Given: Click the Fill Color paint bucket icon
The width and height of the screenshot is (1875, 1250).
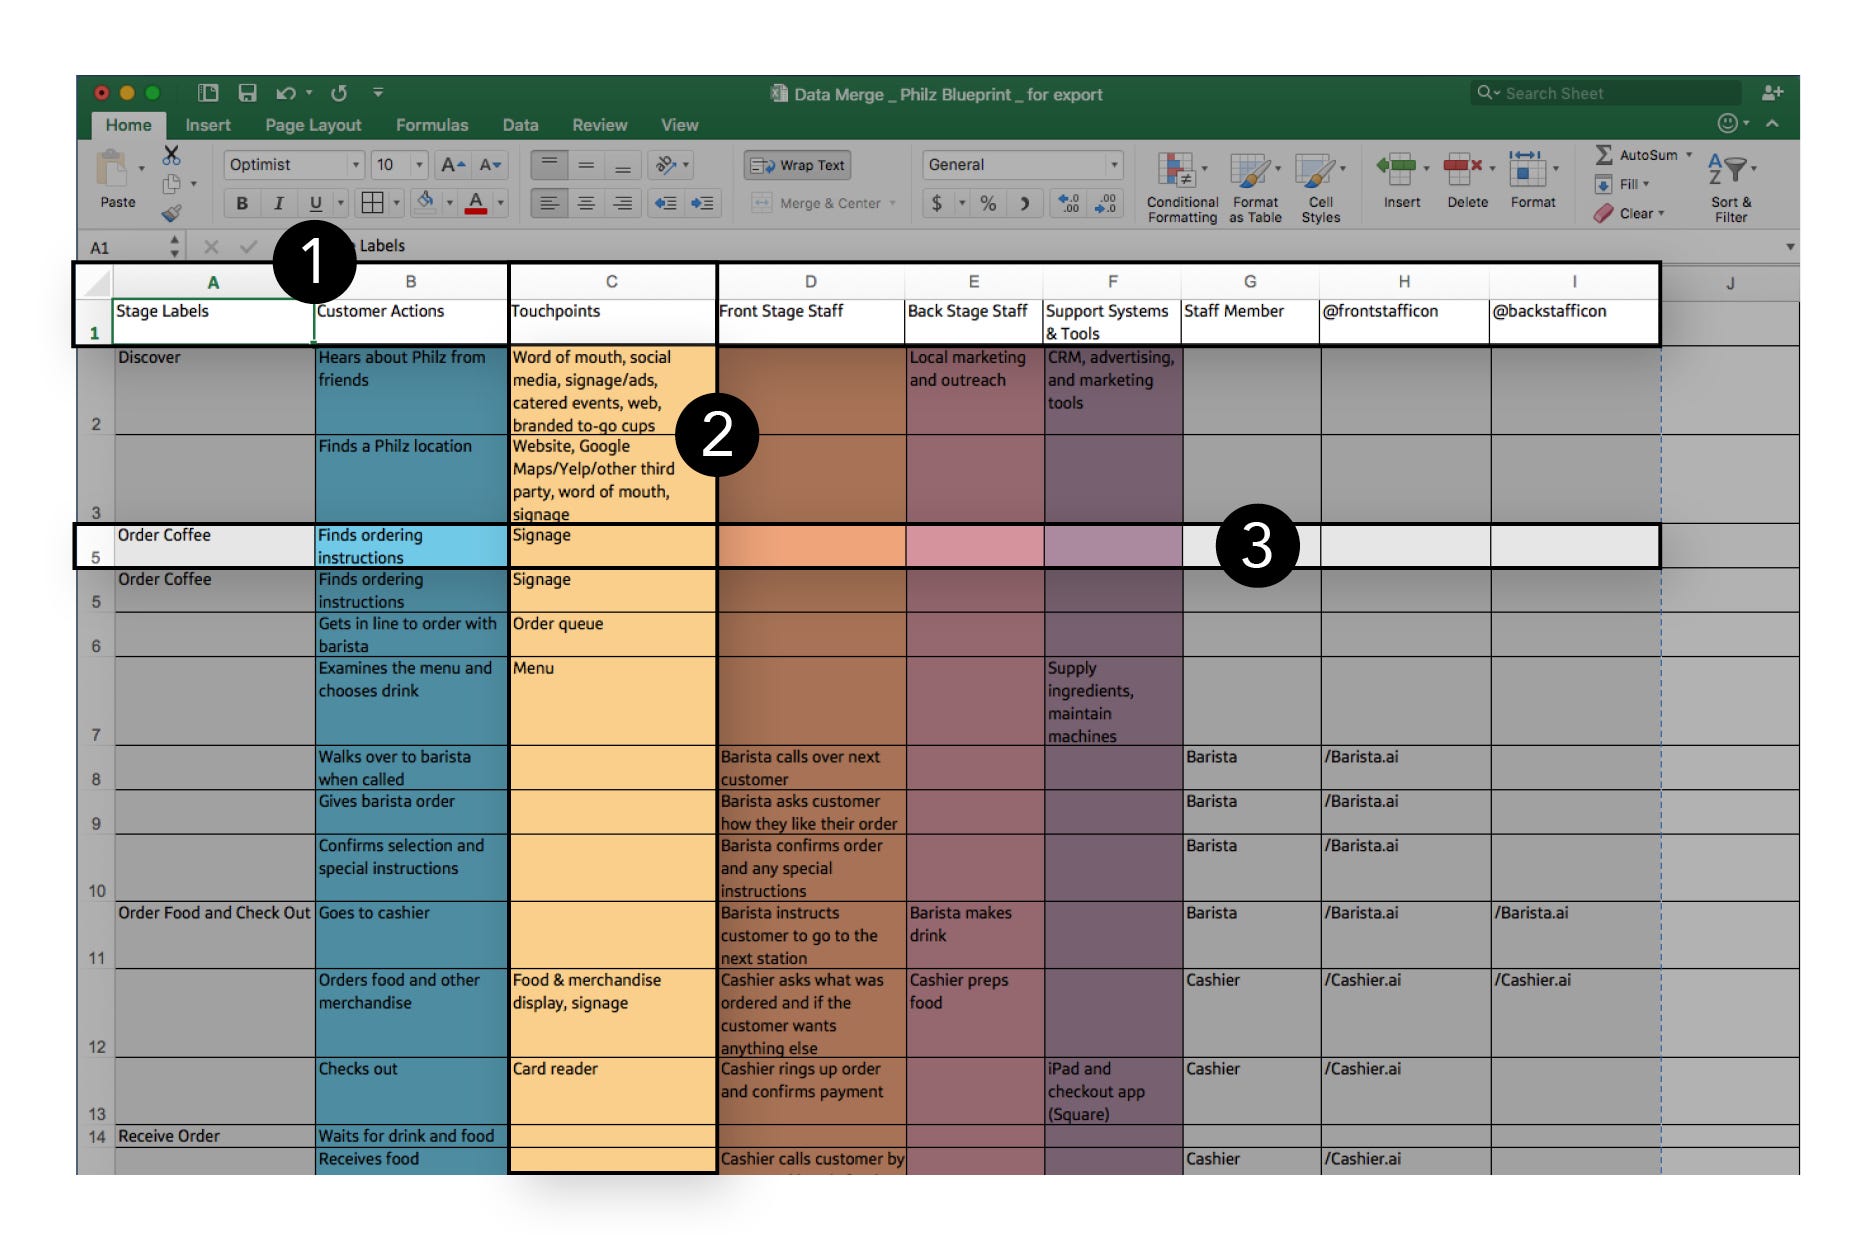Looking at the screenshot, I should tap(426, 202).
